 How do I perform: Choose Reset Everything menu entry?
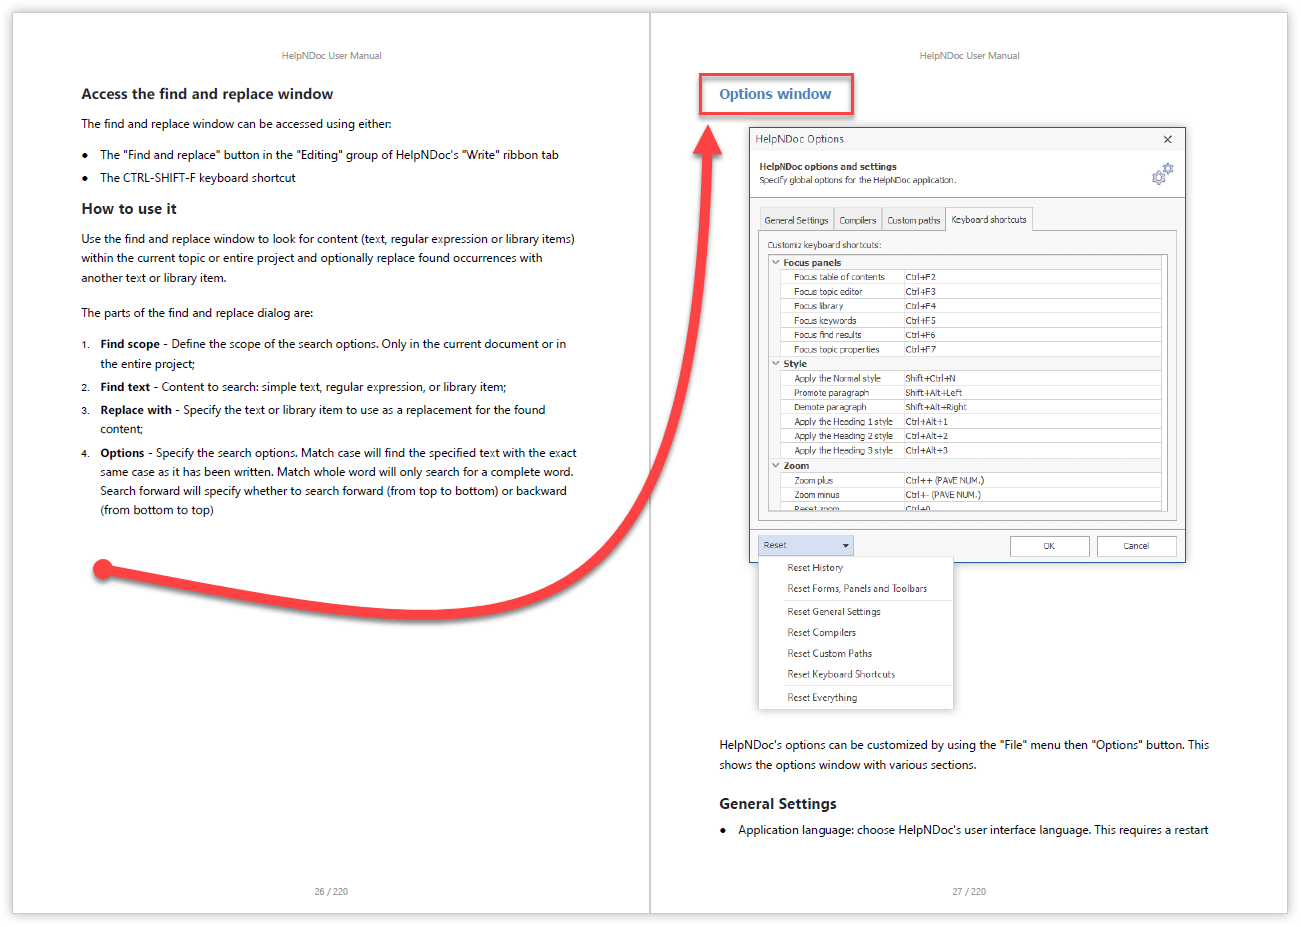822,697
